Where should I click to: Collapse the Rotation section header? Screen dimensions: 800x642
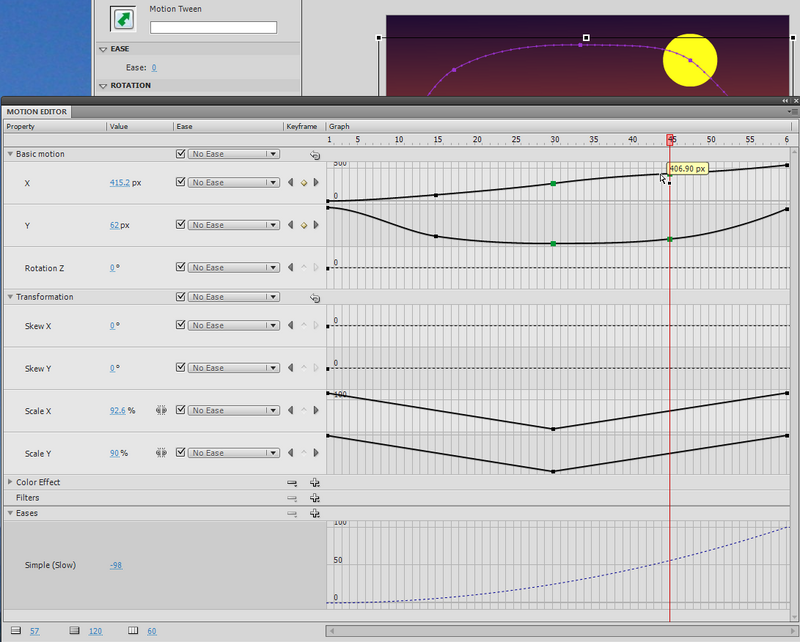(103, 86)
